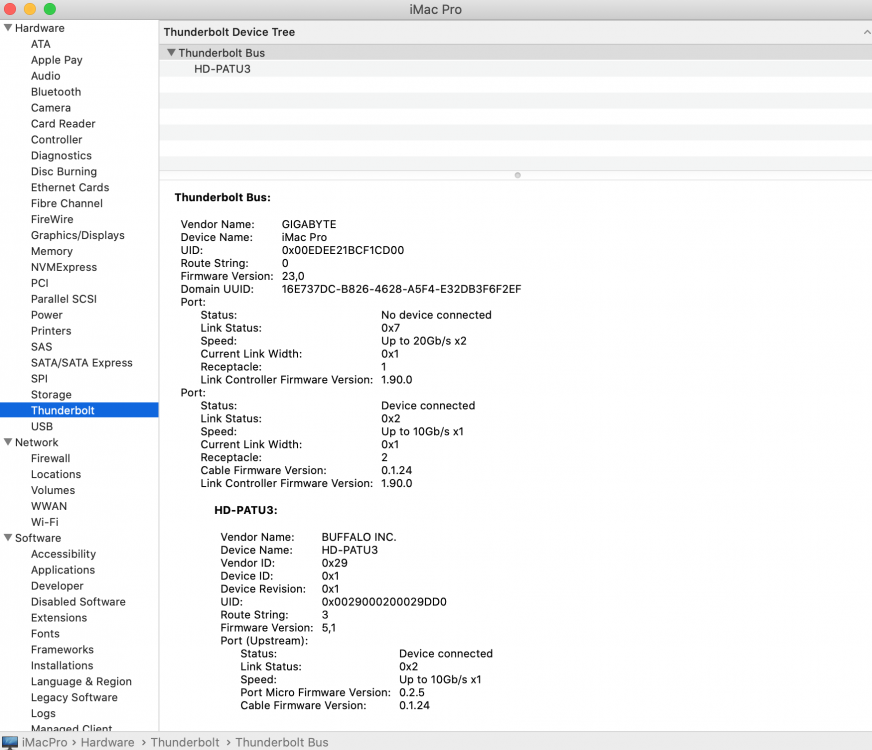The image size is (872, 750).
Task: Click the Domain UUID value text
Action: point(401,289)
